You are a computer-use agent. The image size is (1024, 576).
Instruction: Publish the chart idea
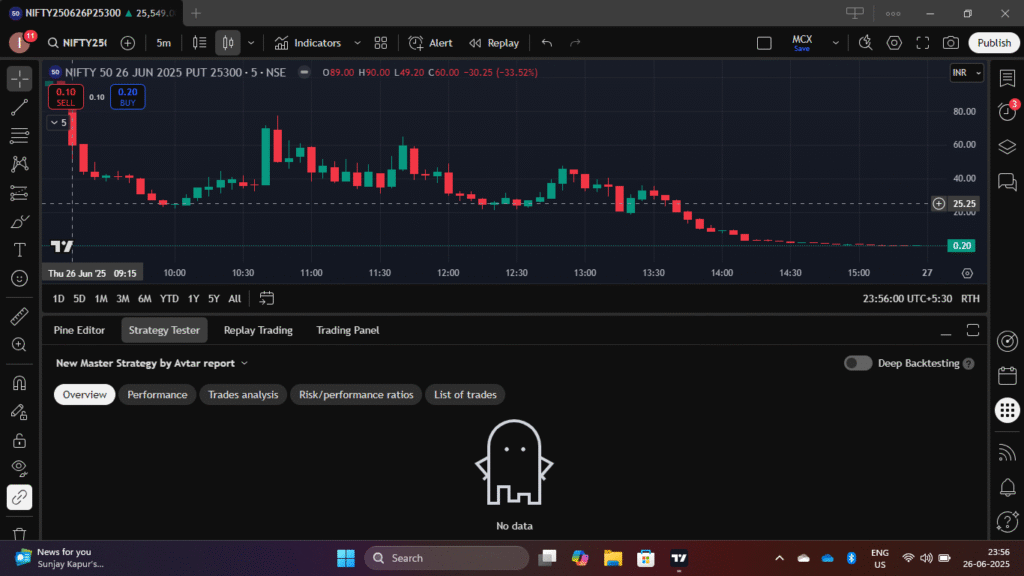(x=994, y=43)
